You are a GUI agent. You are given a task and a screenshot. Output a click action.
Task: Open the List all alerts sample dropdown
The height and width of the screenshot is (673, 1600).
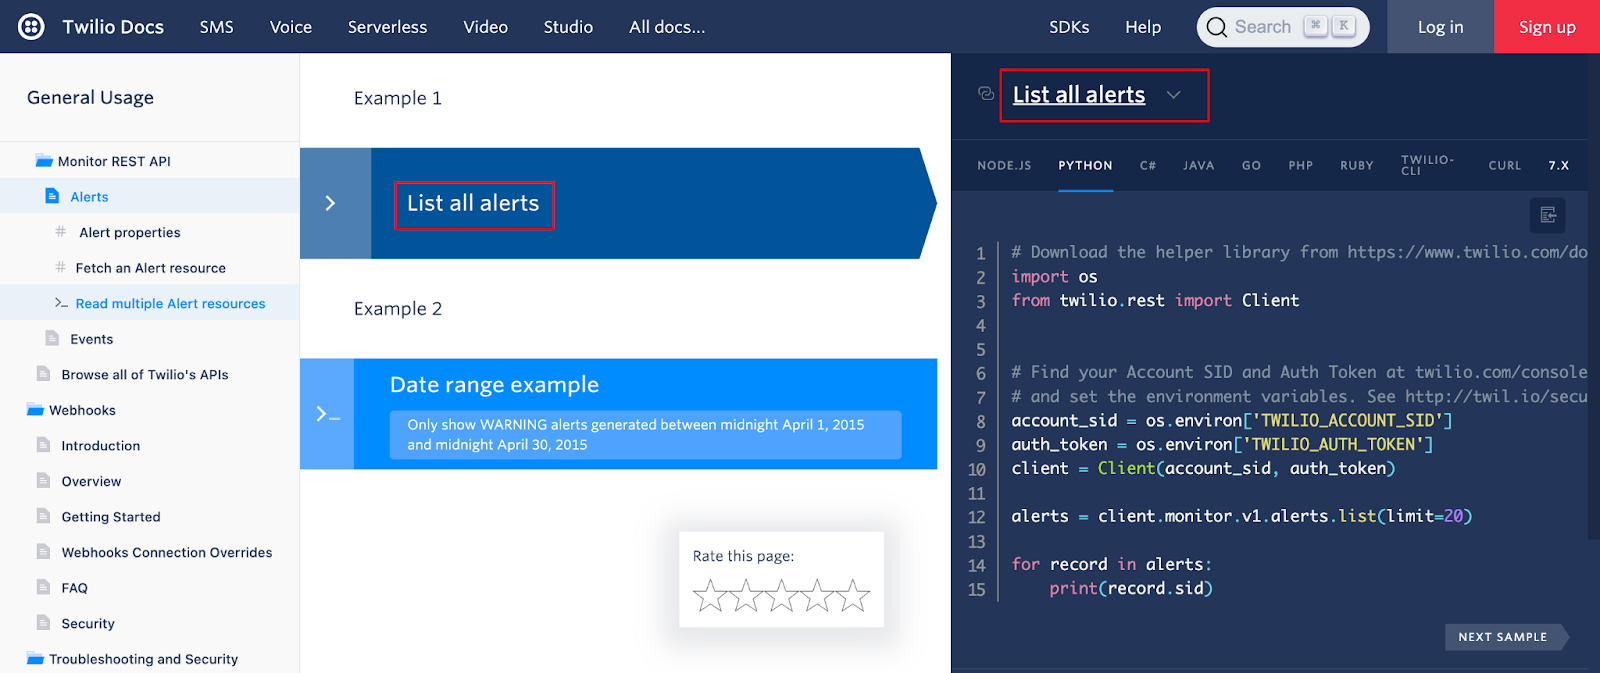click(1174, 95)
